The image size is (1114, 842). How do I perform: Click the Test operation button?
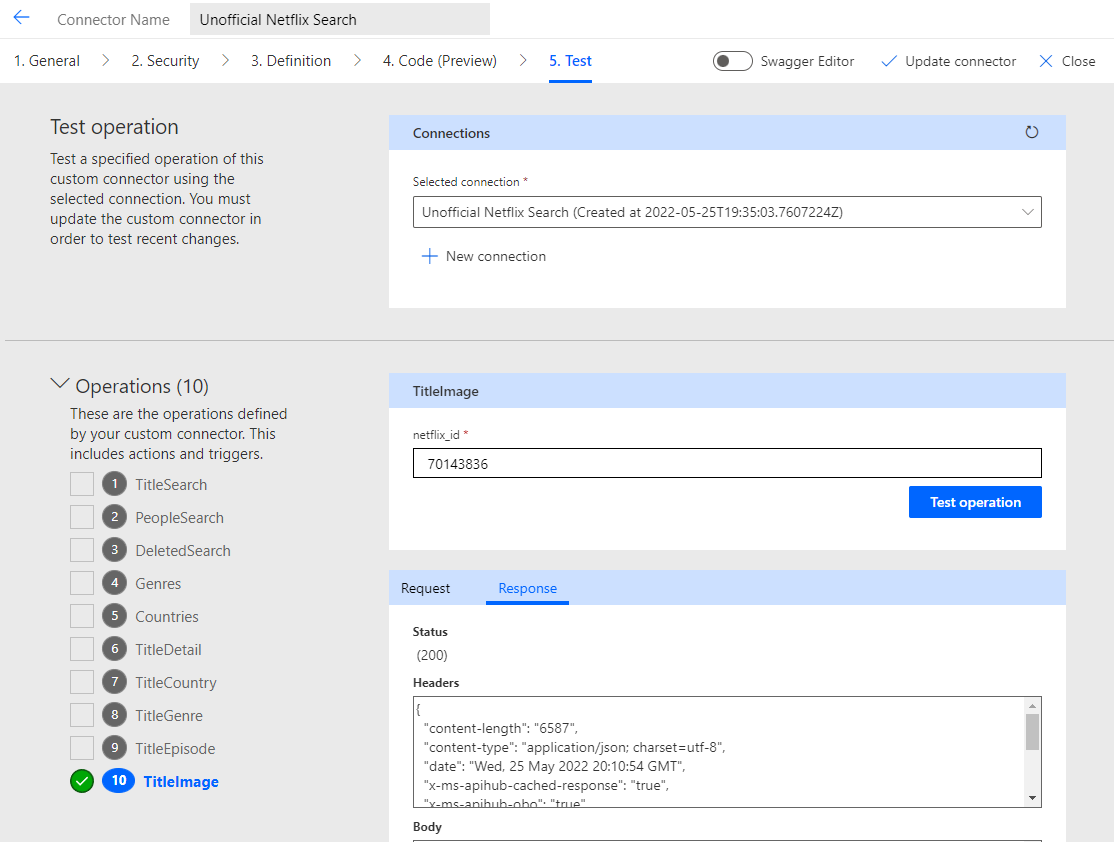tap(975, 502)
